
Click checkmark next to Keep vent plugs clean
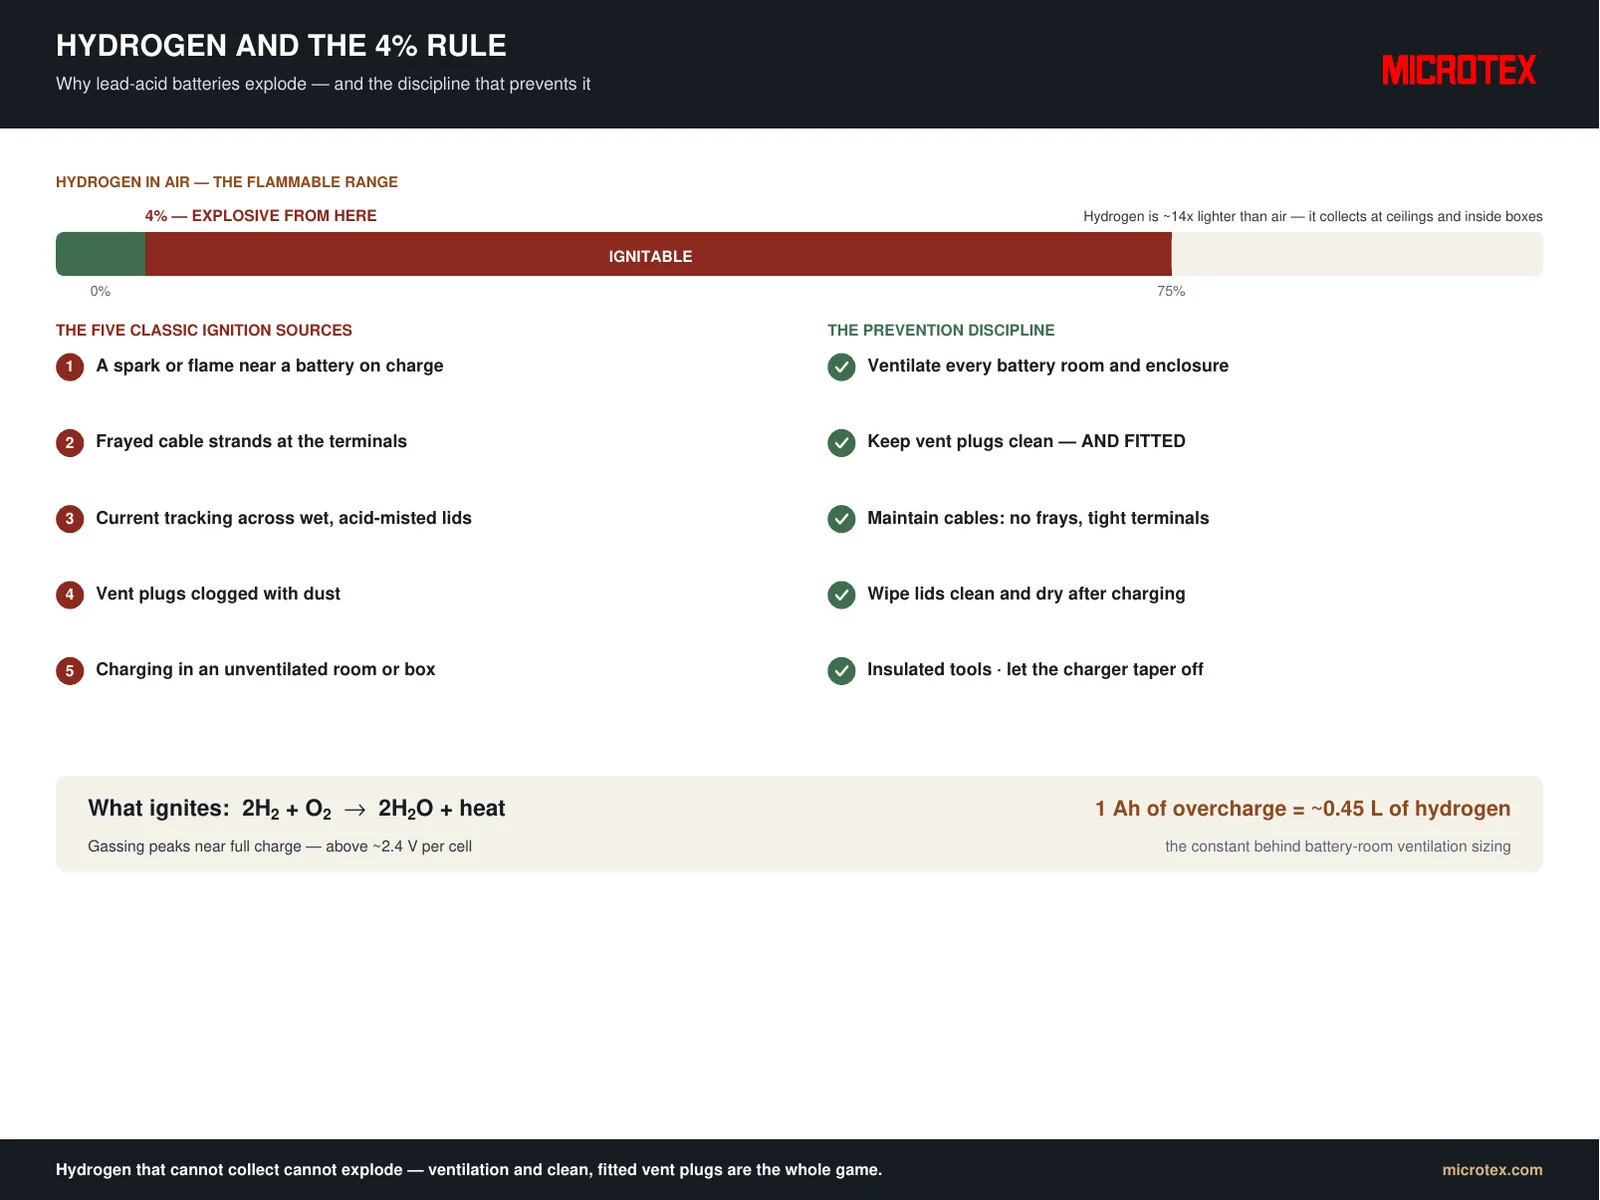tap(842, 443)
